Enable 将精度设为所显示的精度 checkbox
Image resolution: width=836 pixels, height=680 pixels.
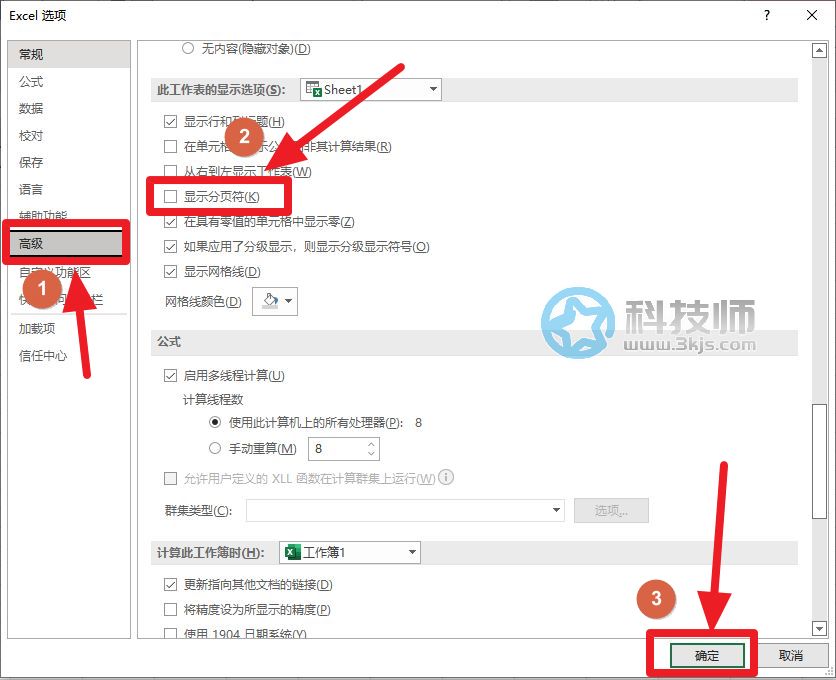(x=170, y=610)
